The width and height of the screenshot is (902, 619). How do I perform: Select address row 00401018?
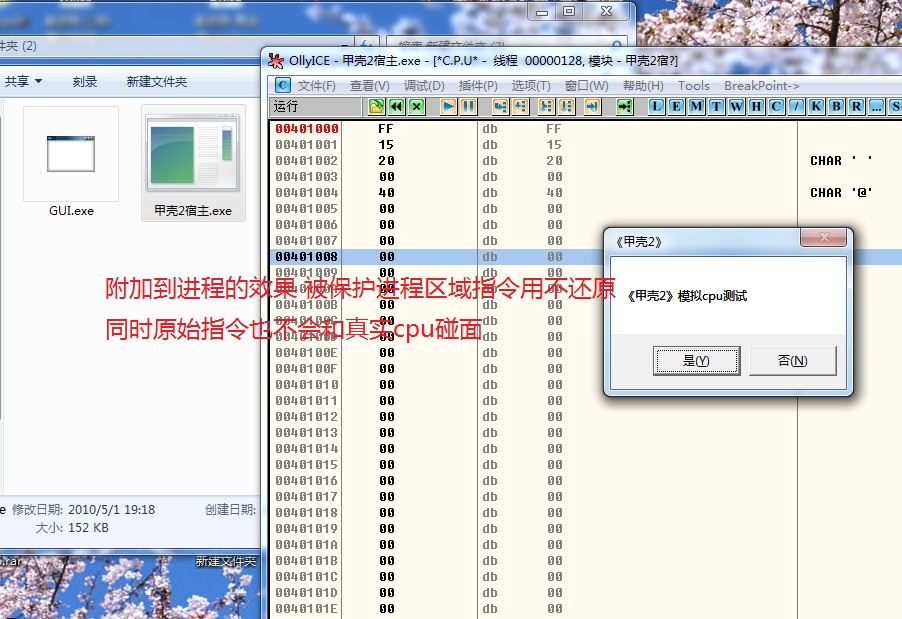(x=307, y=513)
